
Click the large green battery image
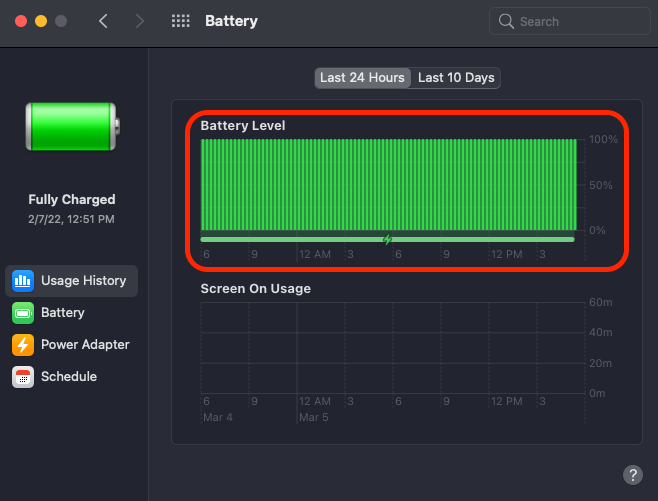(73, 126)
